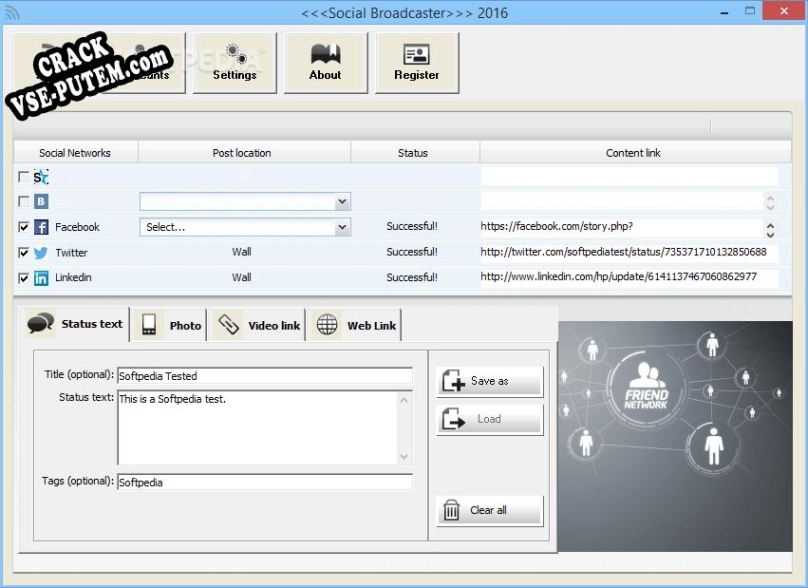Open the B network post location dropdown
The image size is (808, 588).
coord(245,201)
